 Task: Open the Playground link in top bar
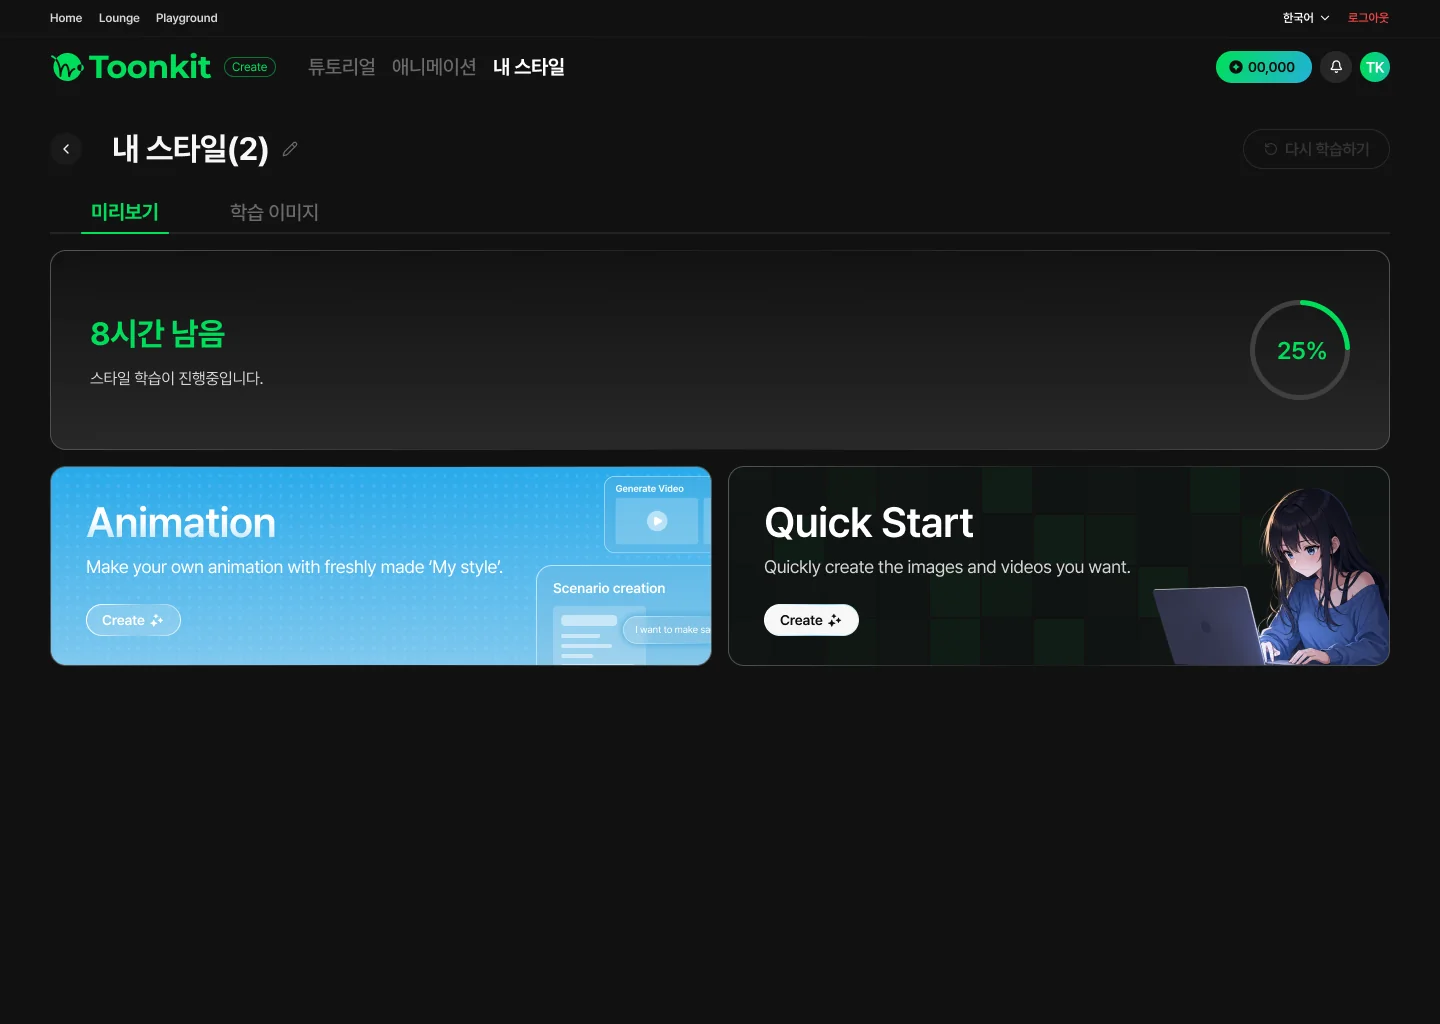click(187, 18)
